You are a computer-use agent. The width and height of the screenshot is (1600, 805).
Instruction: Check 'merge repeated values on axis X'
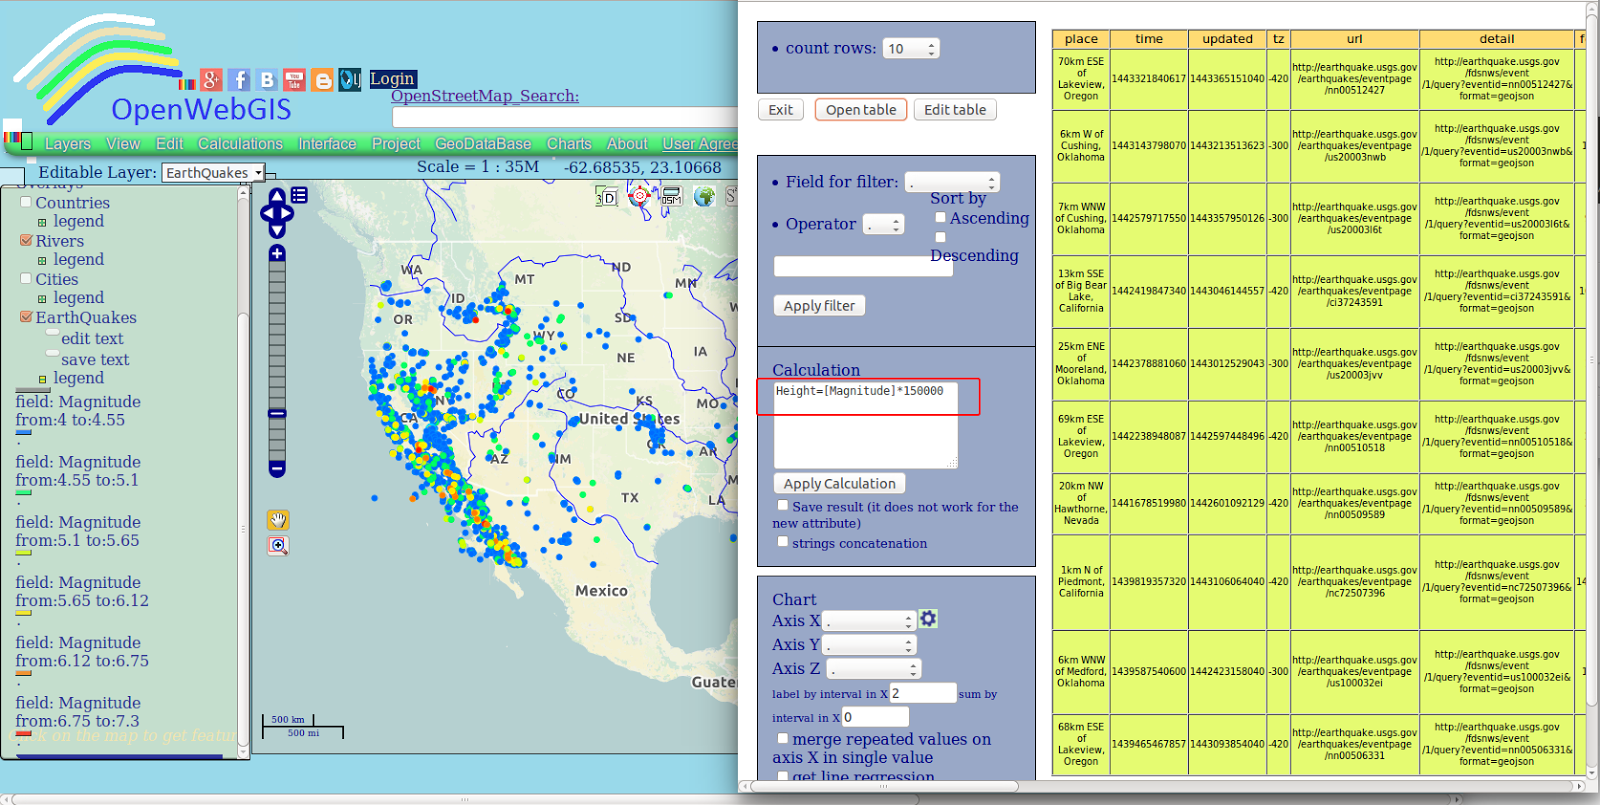point(783,738)
